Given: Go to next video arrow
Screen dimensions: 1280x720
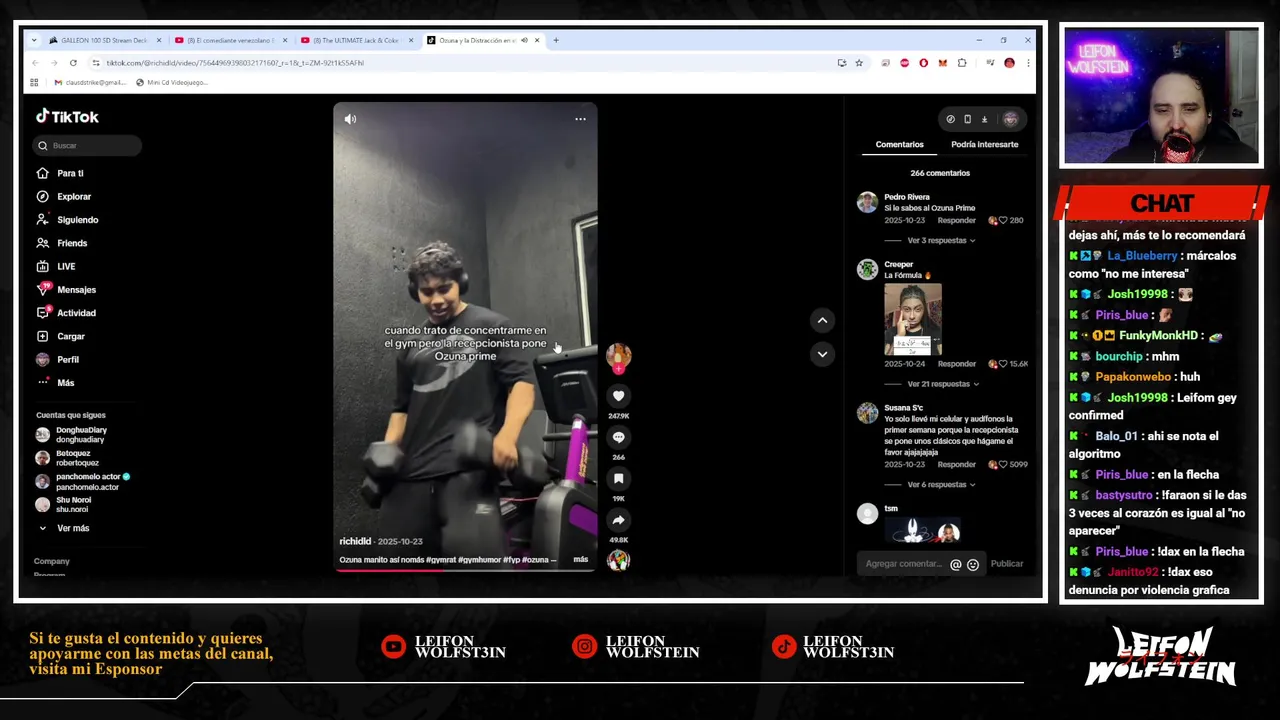Looking at the screenshot, I should (x=822, y=354).
